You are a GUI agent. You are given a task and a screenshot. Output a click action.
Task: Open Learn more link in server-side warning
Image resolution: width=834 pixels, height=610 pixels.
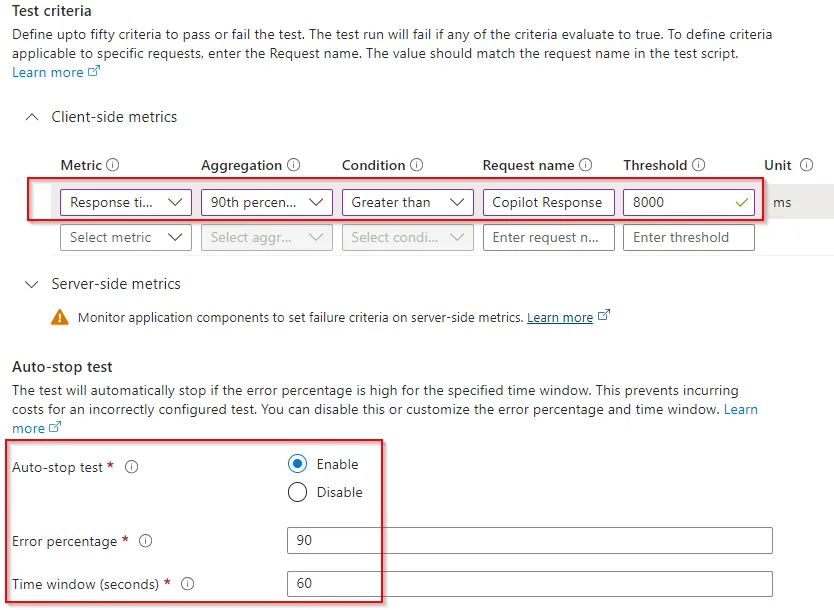(560, 318)
